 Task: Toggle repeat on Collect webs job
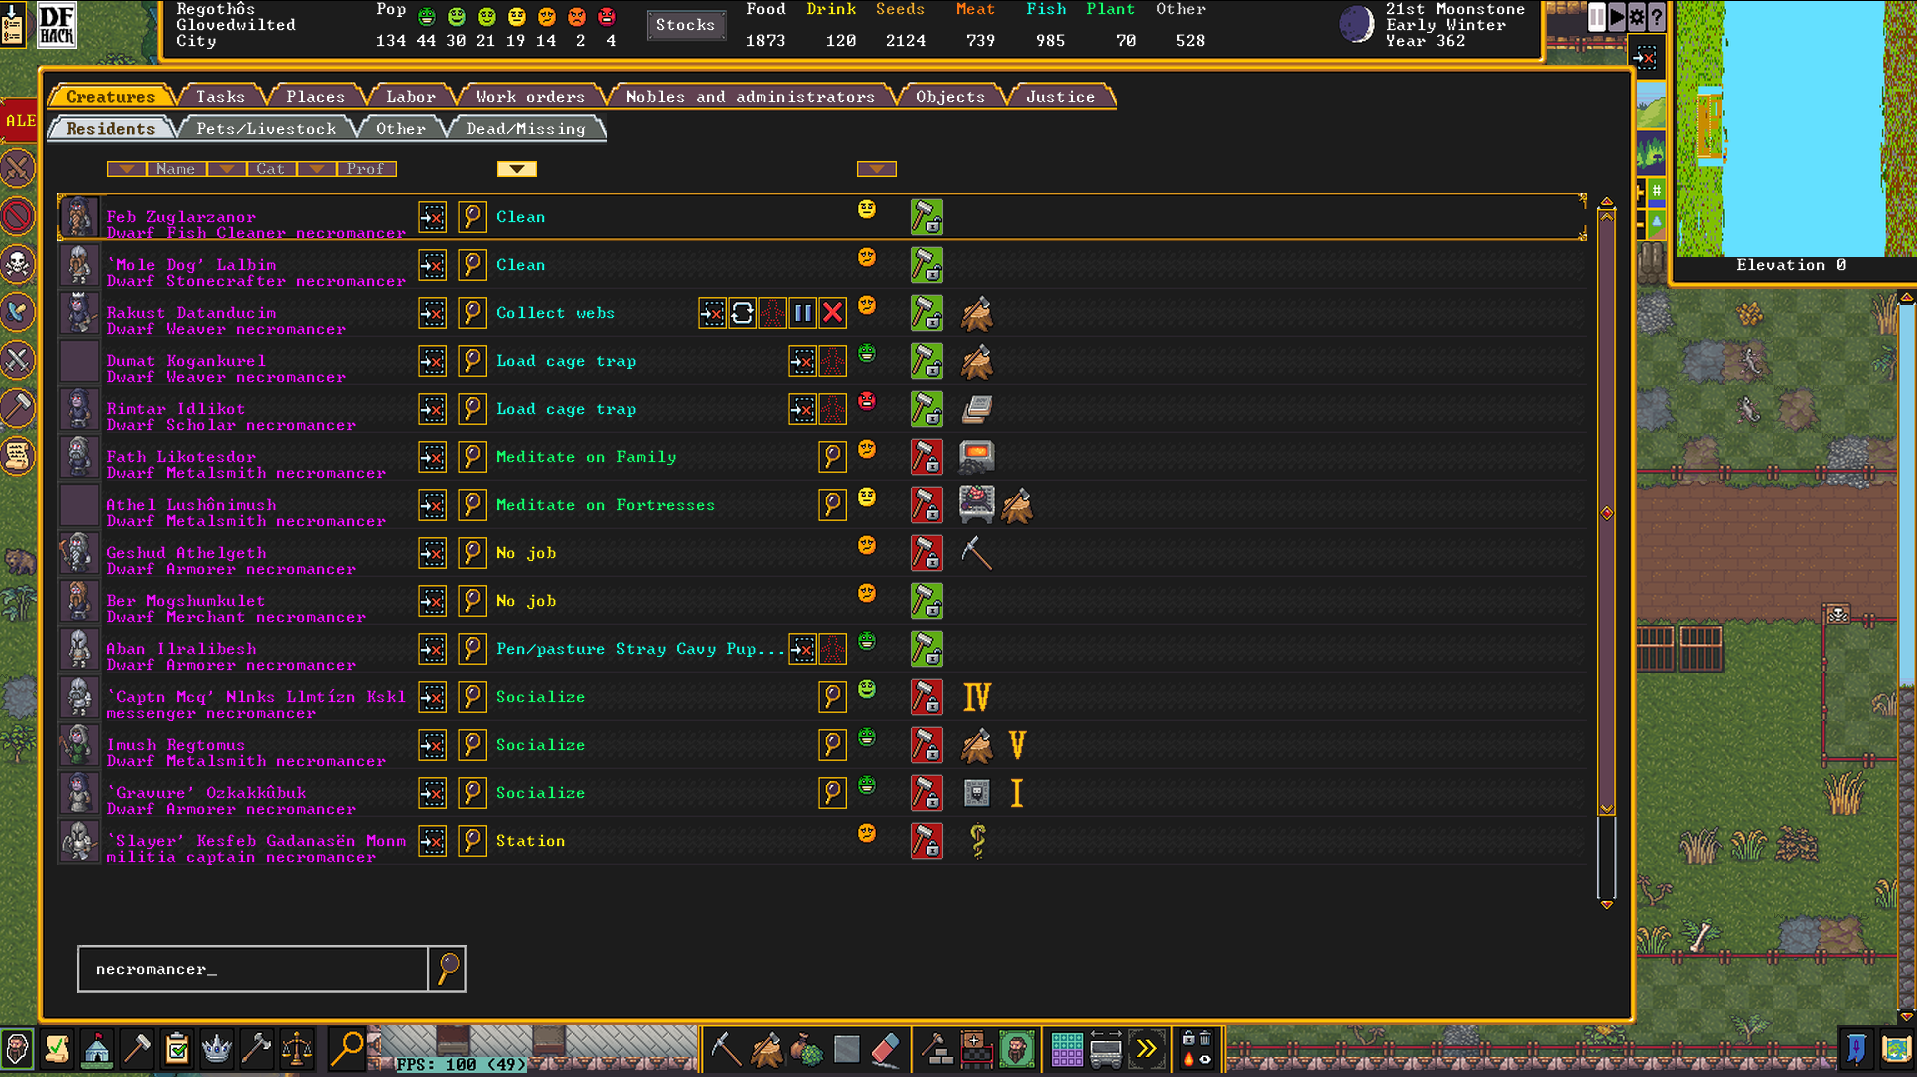tap(742, 313)
